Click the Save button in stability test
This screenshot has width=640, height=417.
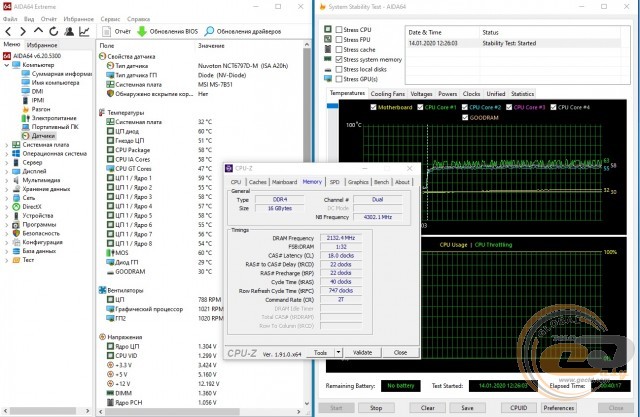click(x=467, y=408)
